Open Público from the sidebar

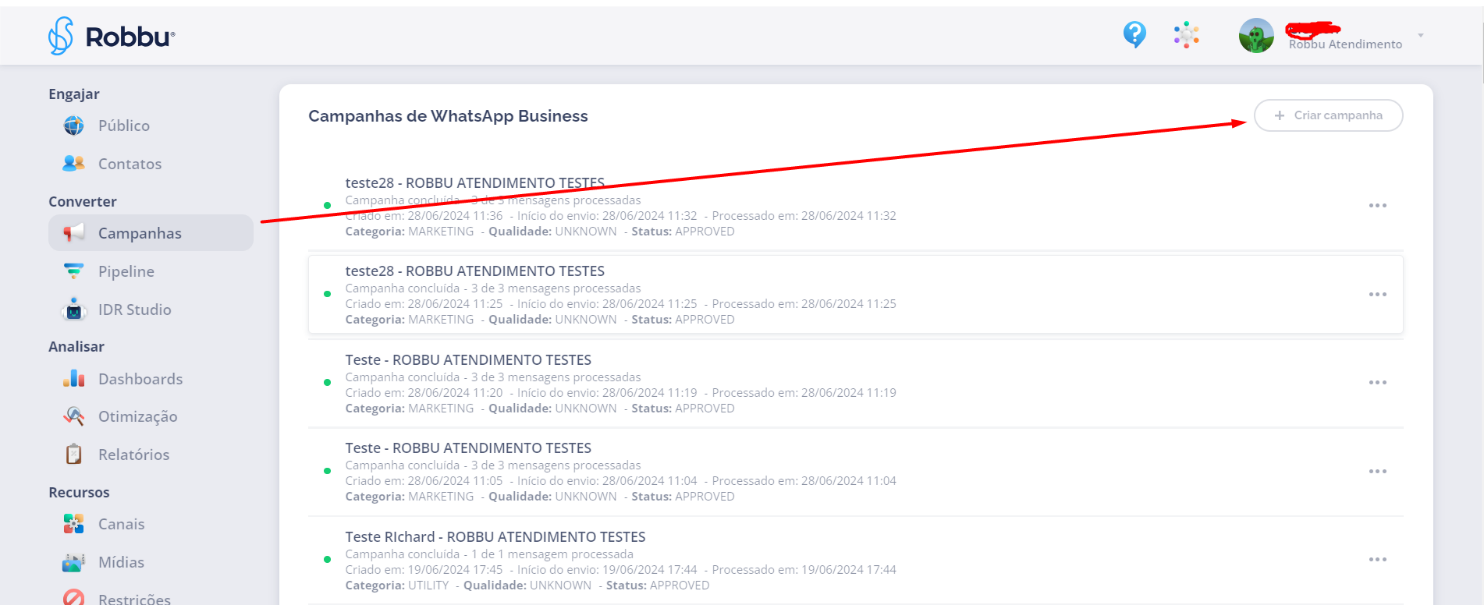[123, 126]
